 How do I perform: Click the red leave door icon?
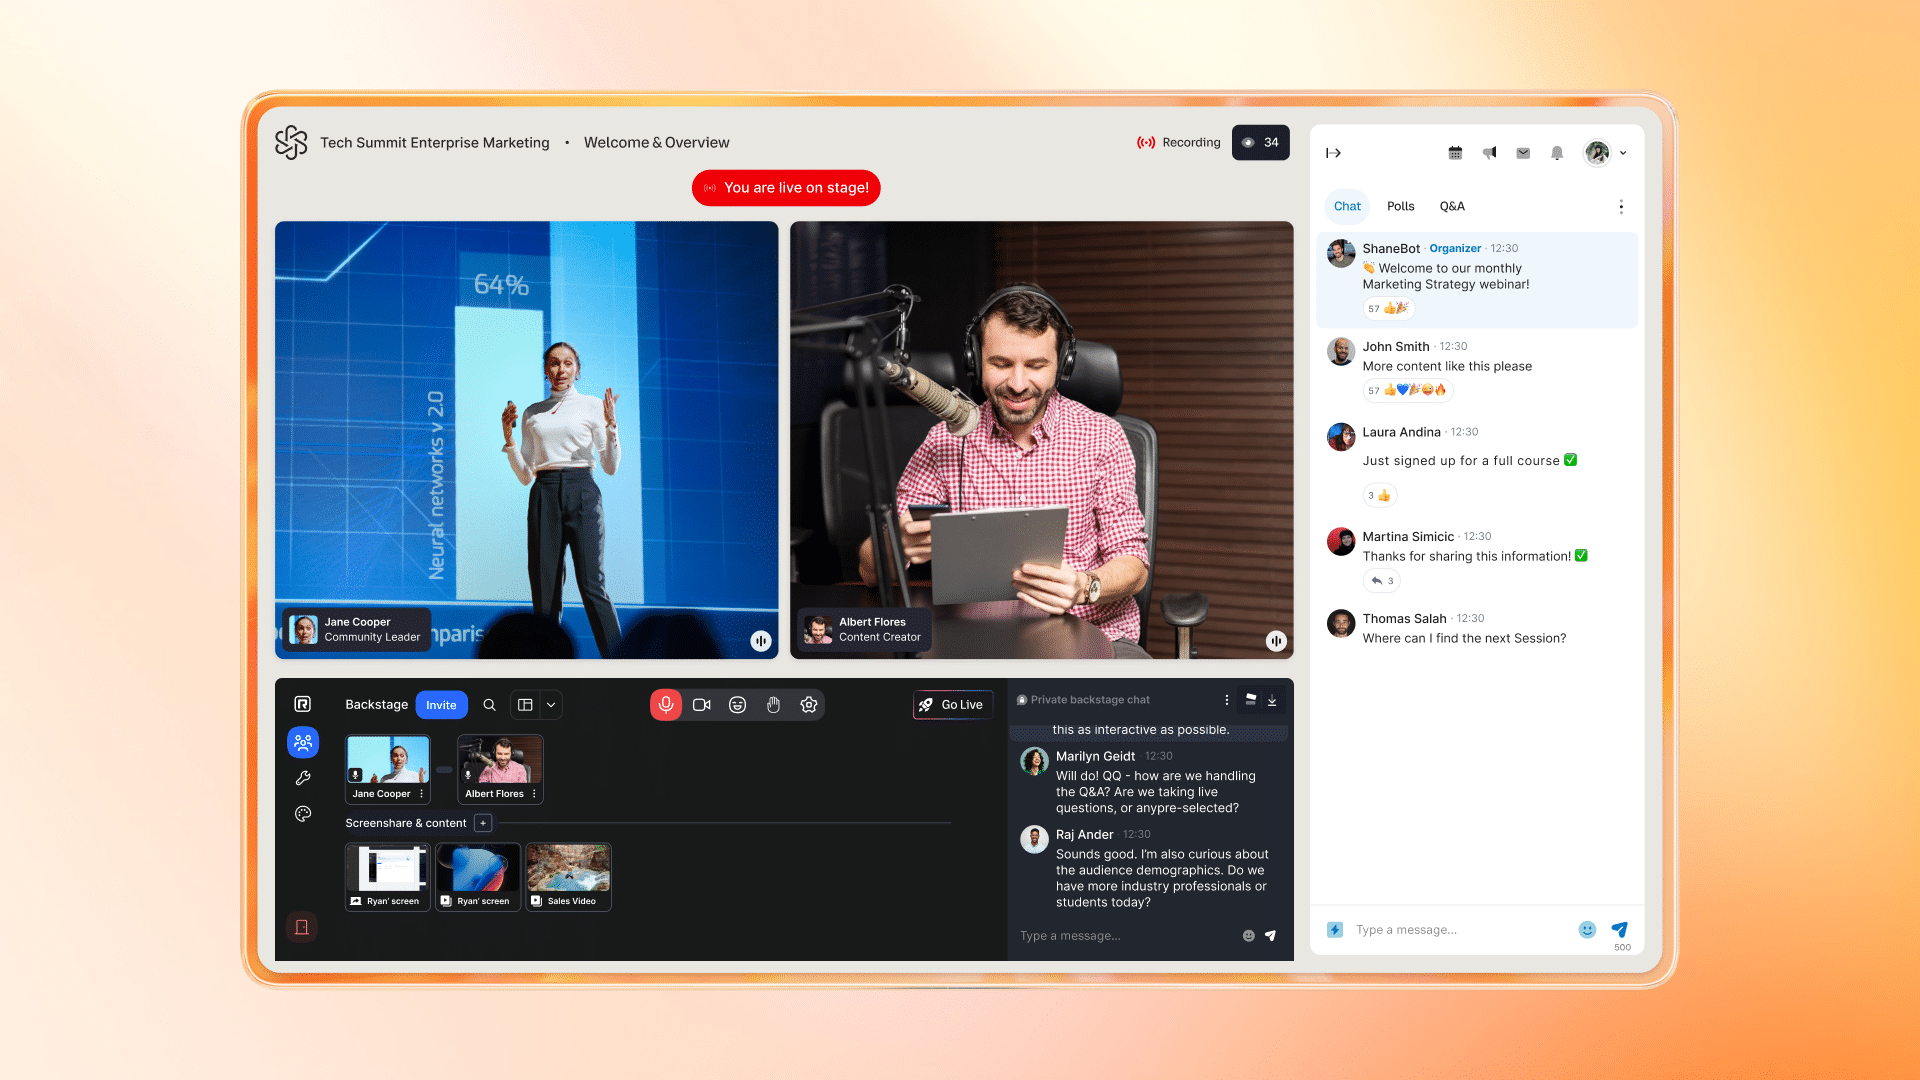point(302,927)
